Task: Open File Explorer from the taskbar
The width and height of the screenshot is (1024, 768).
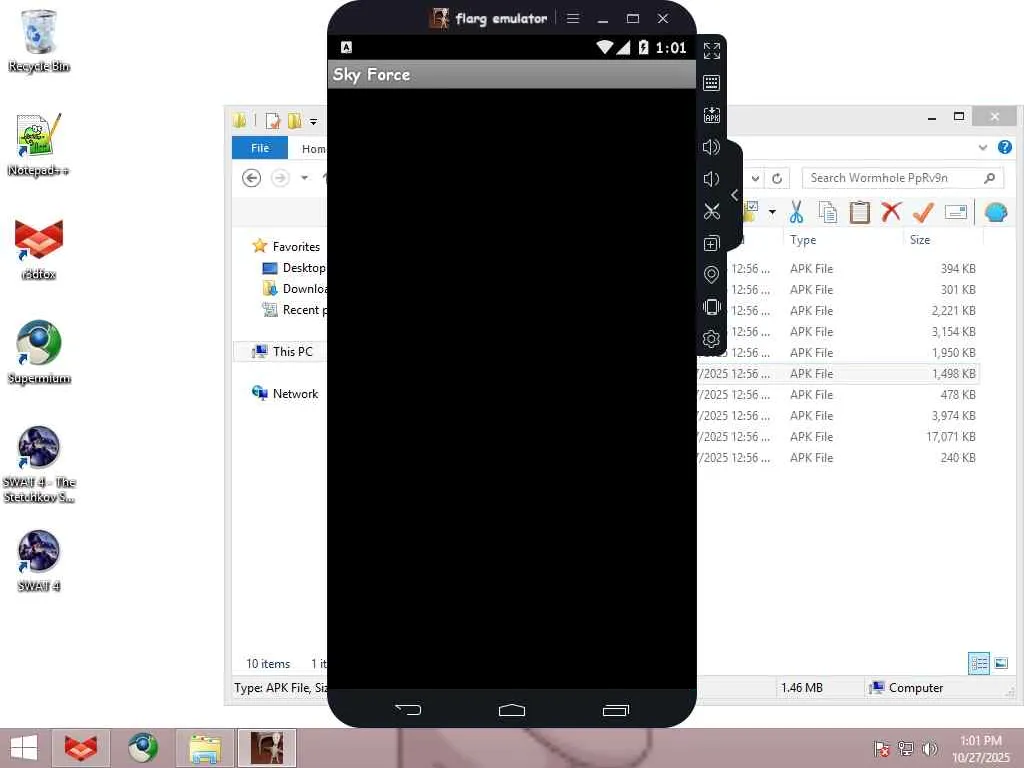Action: [x=204, y=748]
